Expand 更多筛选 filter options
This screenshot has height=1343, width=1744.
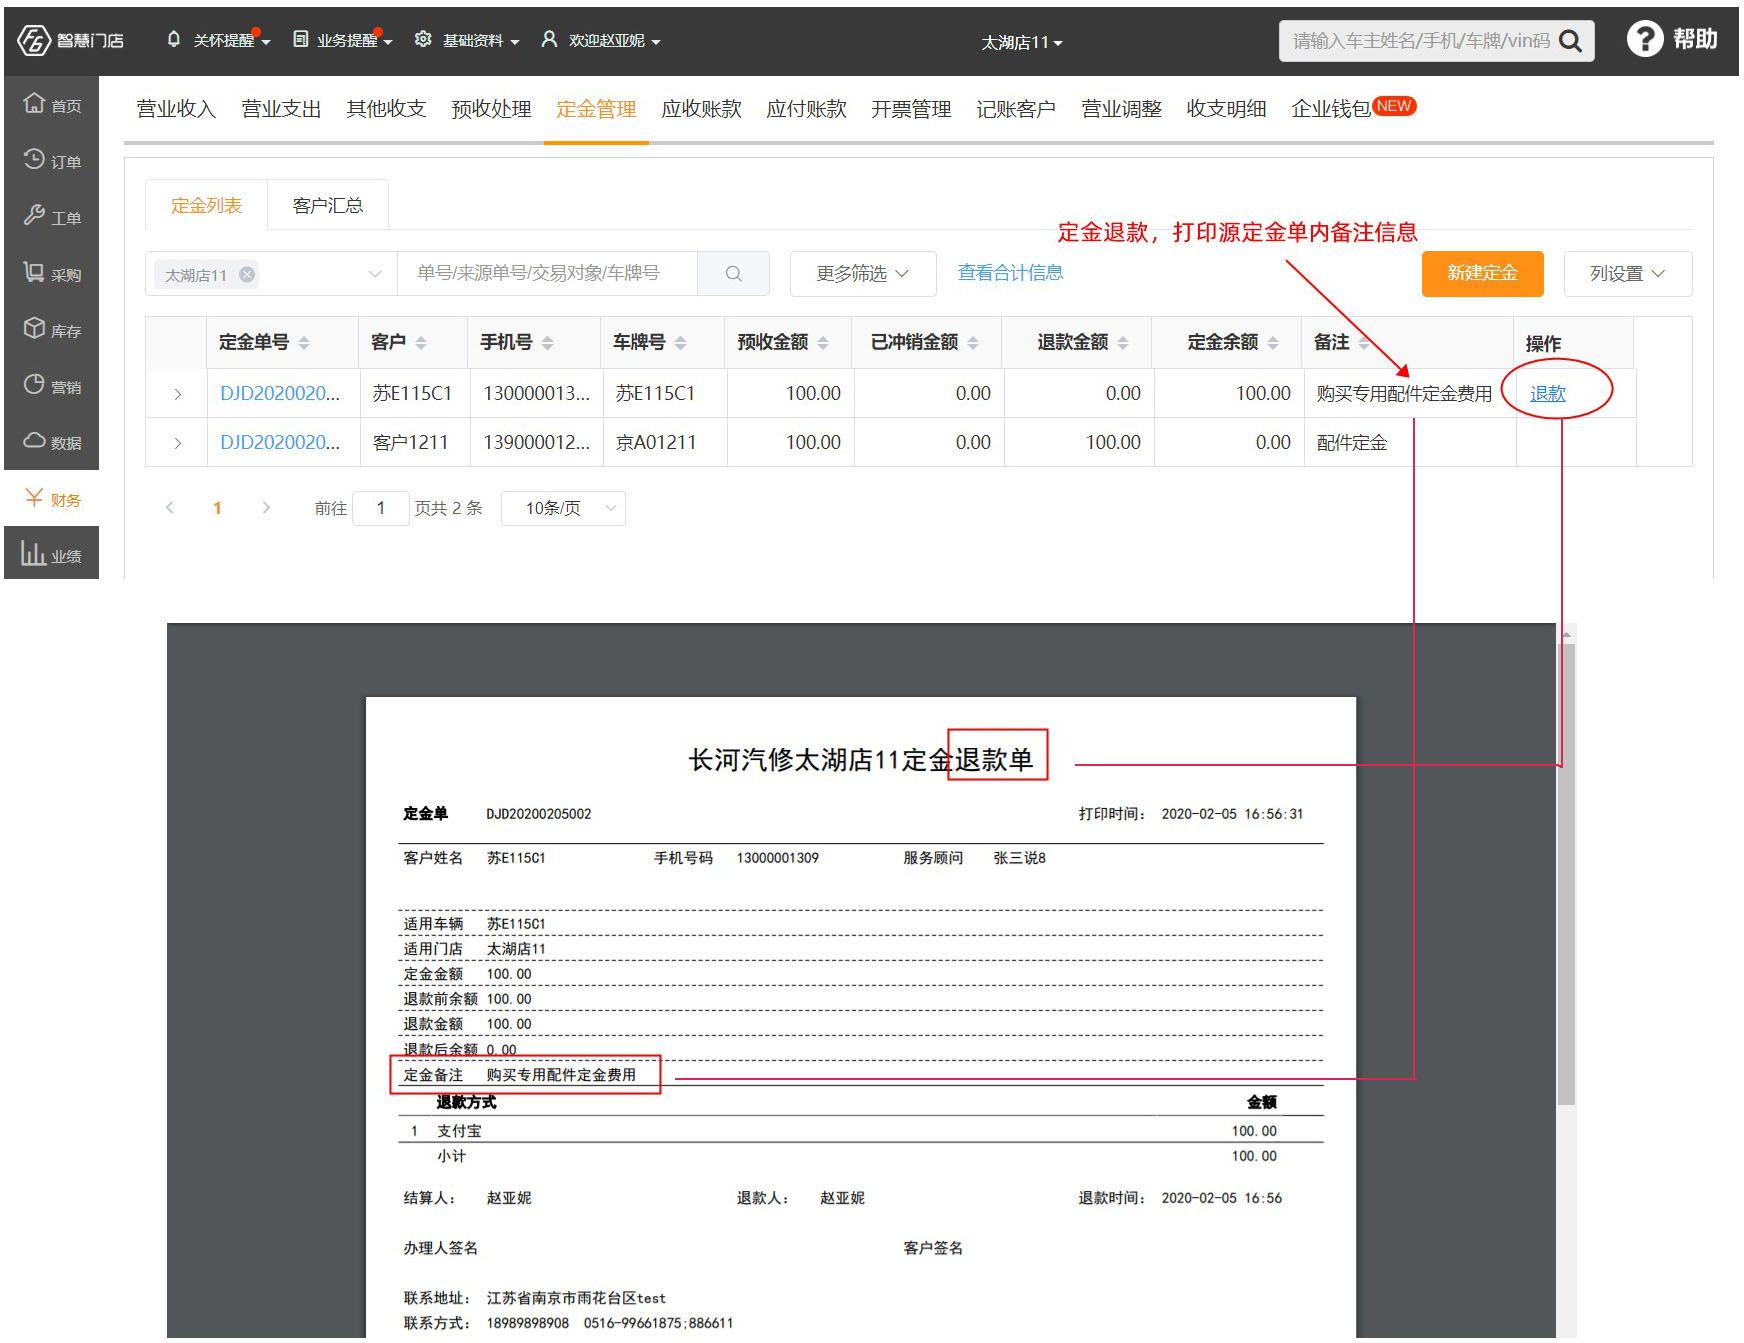point(862,273)
